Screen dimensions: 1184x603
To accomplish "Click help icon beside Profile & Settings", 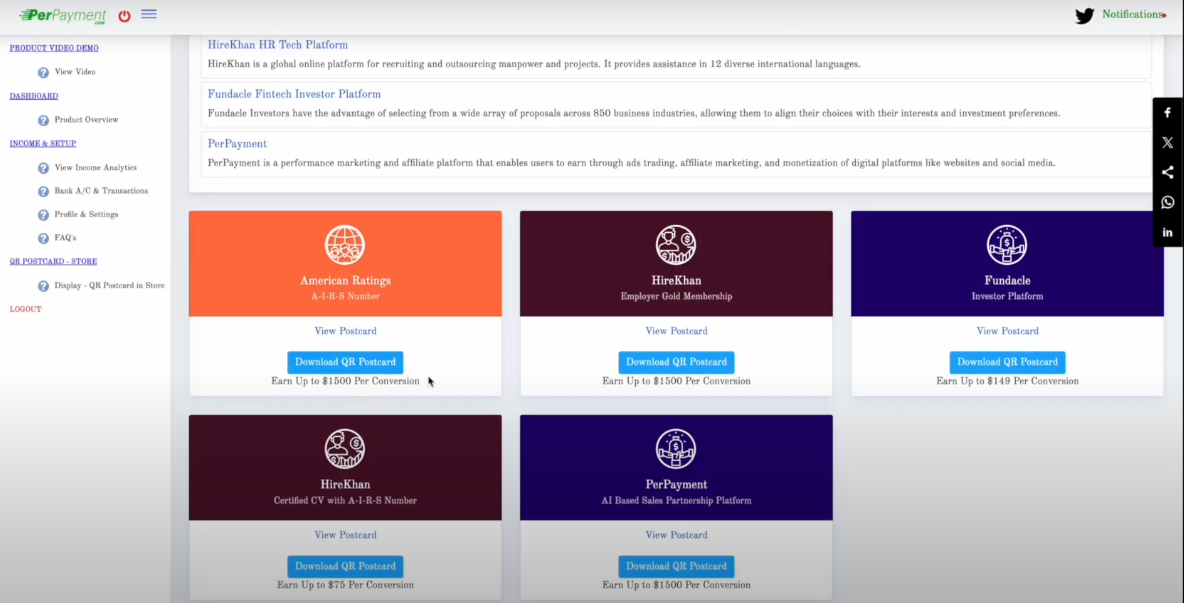I will click(43, 215).
